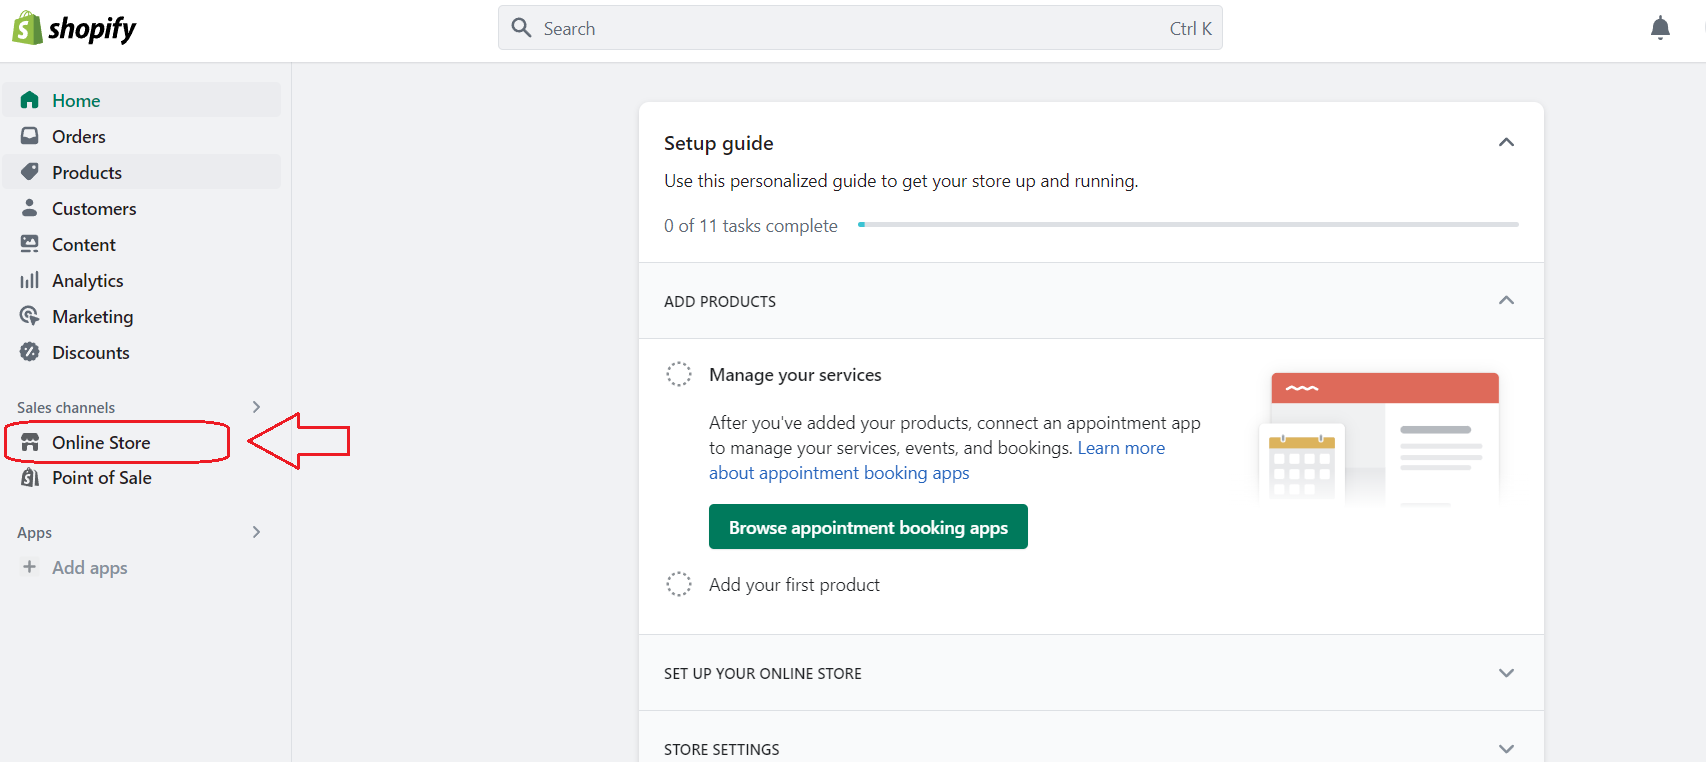Click the Setup guide title

point(719,143)
